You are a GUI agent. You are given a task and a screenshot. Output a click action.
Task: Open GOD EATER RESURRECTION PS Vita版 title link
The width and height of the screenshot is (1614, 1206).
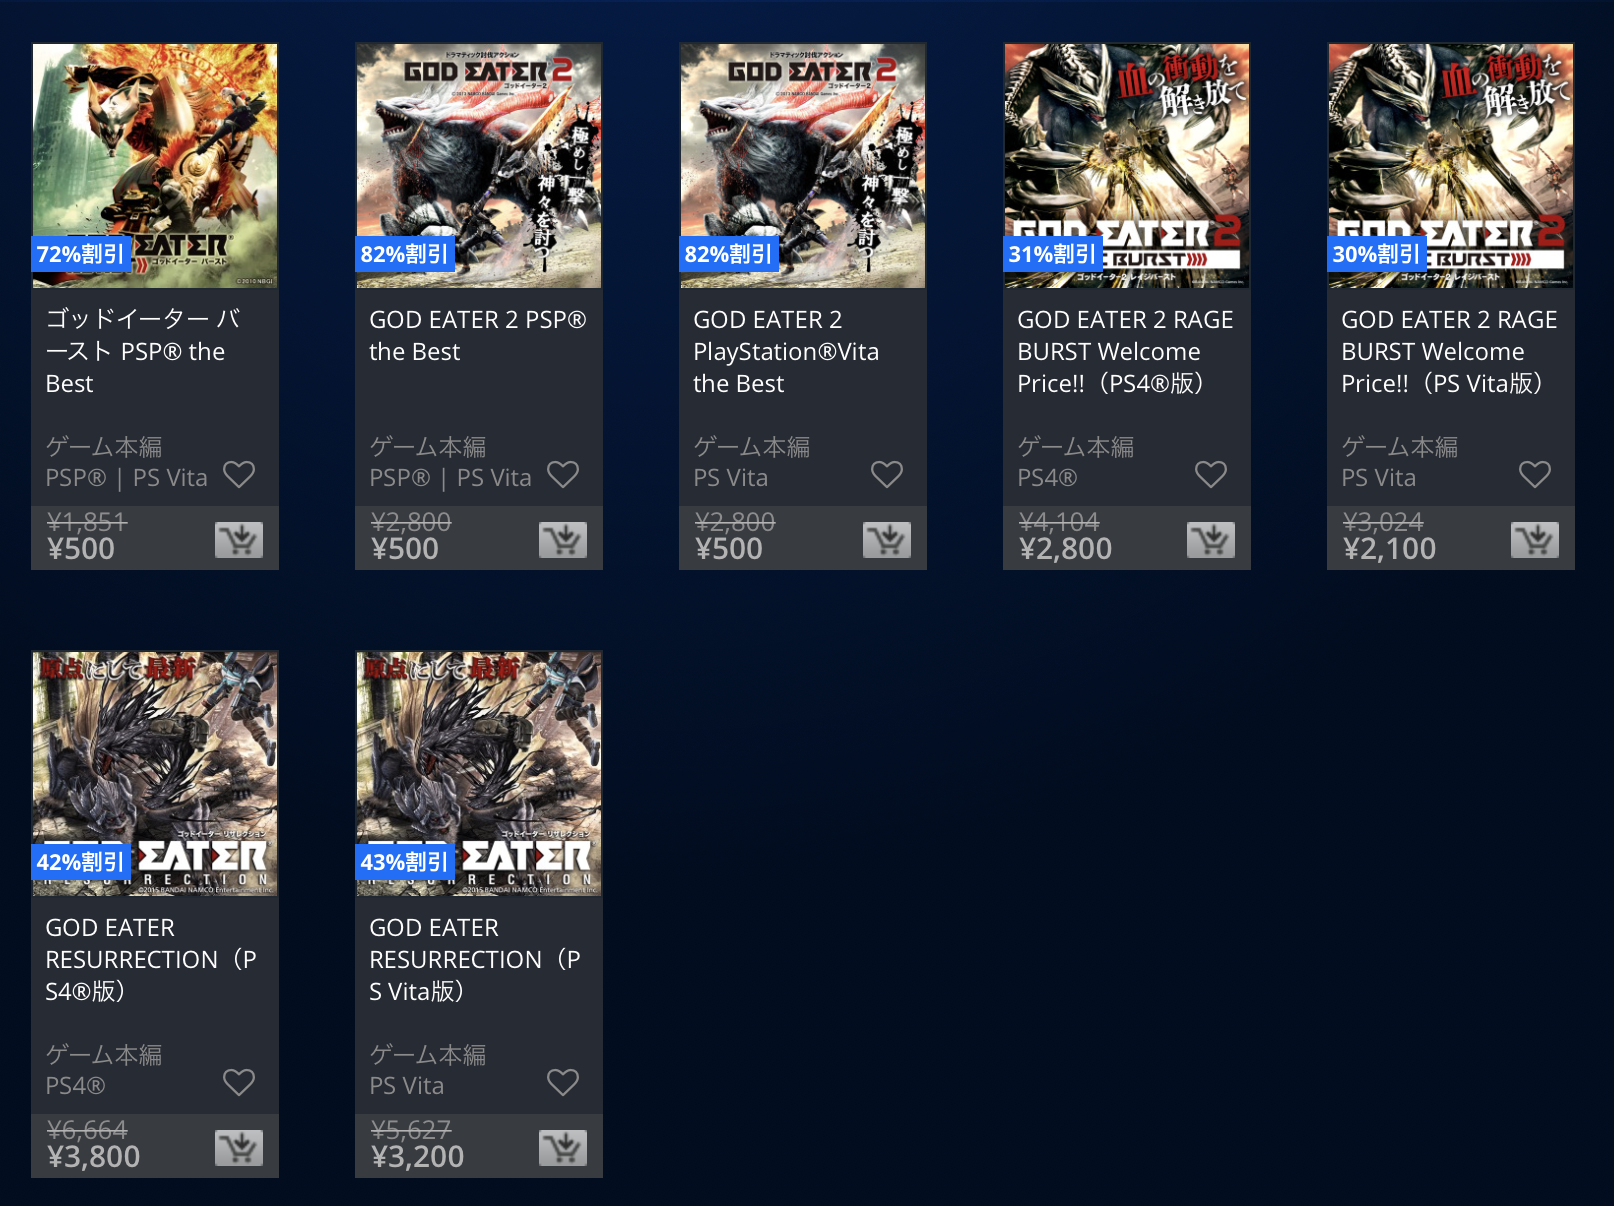click(x=475, y=959)
